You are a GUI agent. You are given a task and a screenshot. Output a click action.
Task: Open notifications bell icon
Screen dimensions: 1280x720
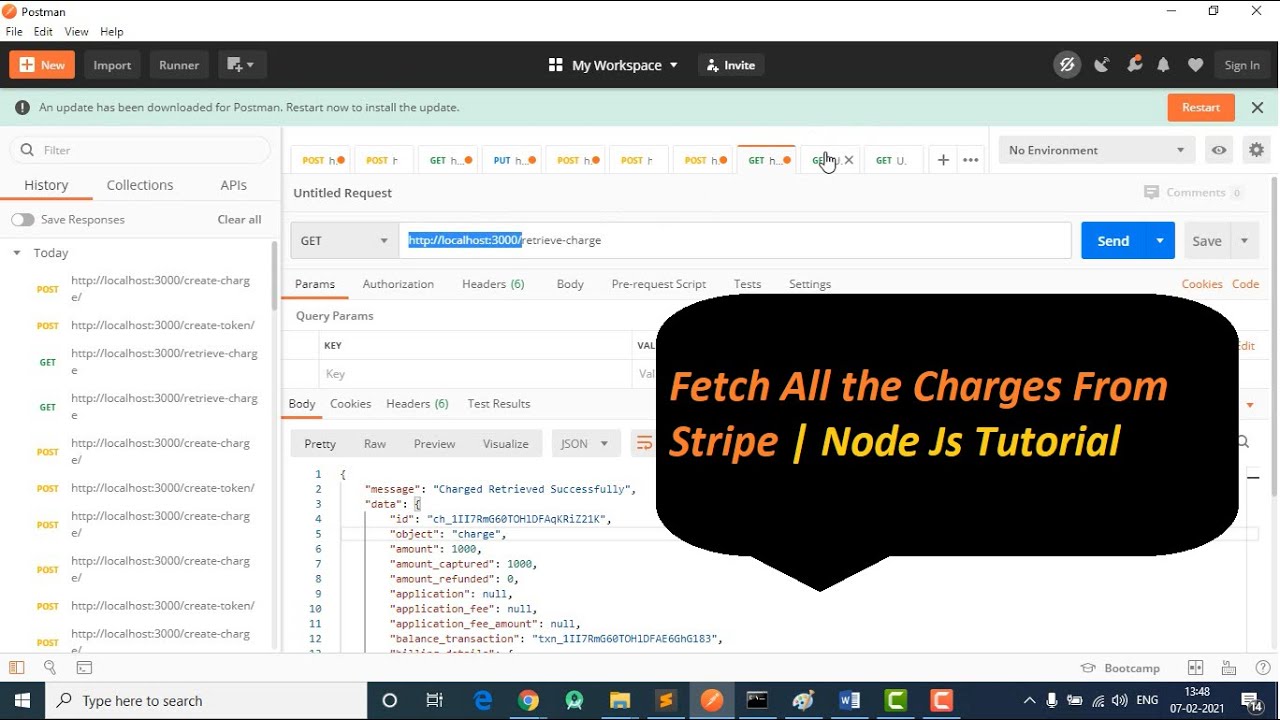pyautogui.click(x=1163, y=65)
